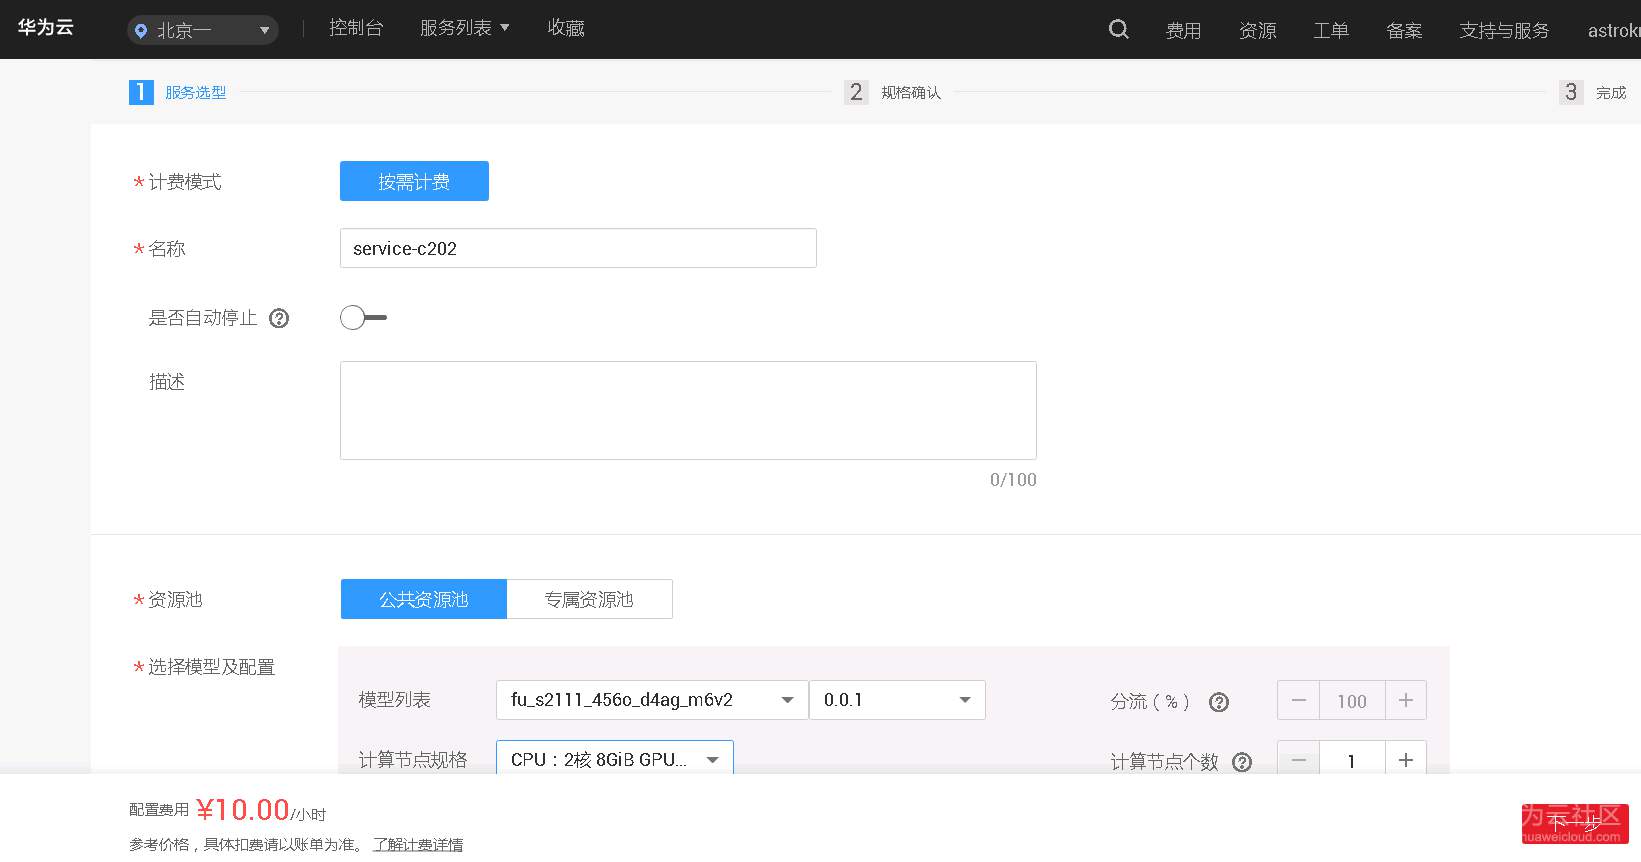Click in the 描述 text area

click(x=688, y=410)
